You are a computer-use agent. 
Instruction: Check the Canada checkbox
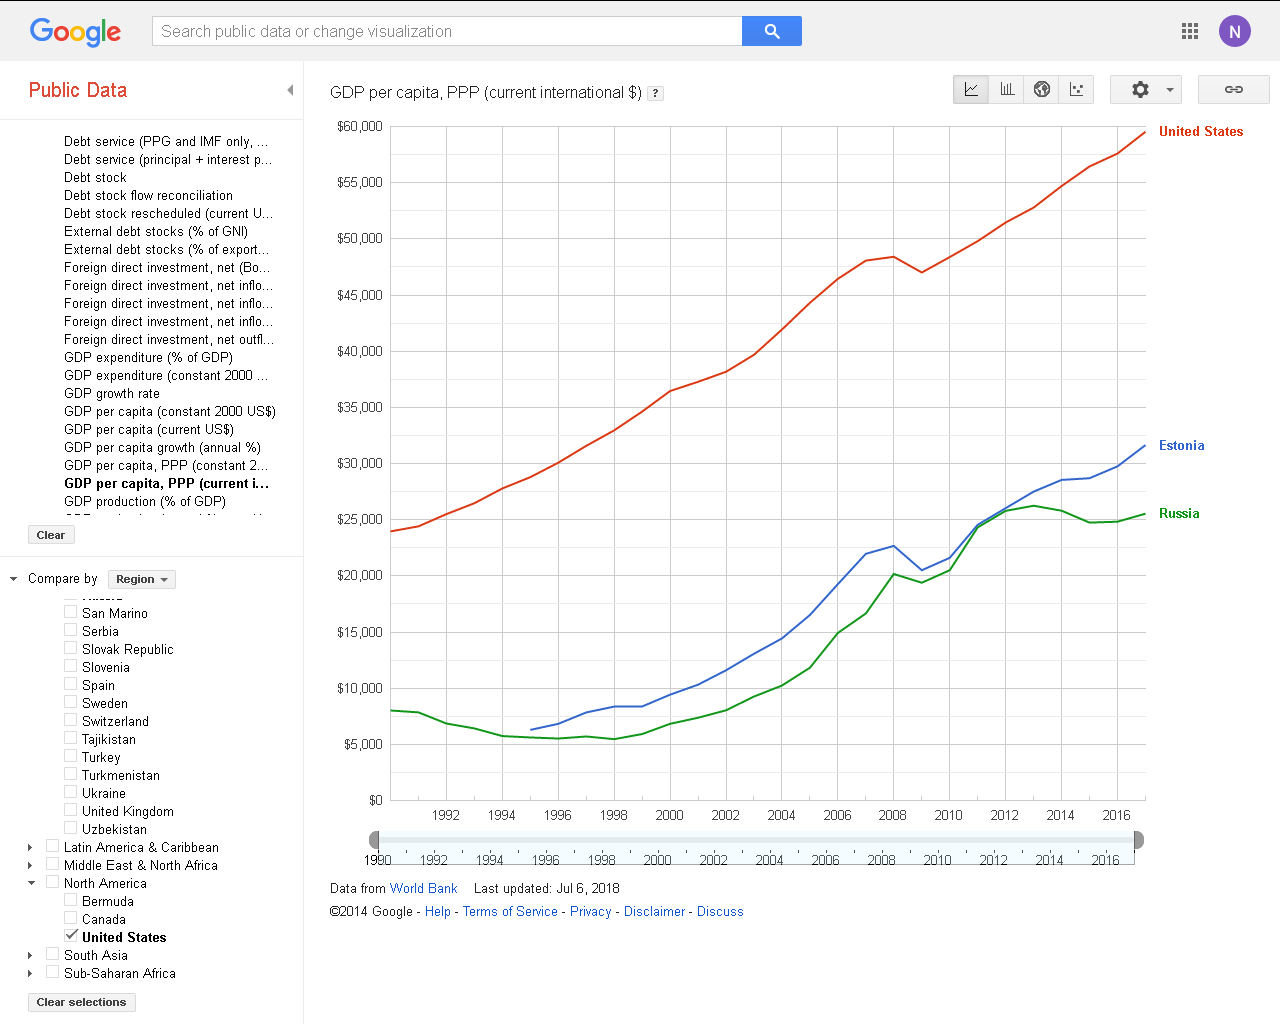pyautogui.click(x=71, y=918)
